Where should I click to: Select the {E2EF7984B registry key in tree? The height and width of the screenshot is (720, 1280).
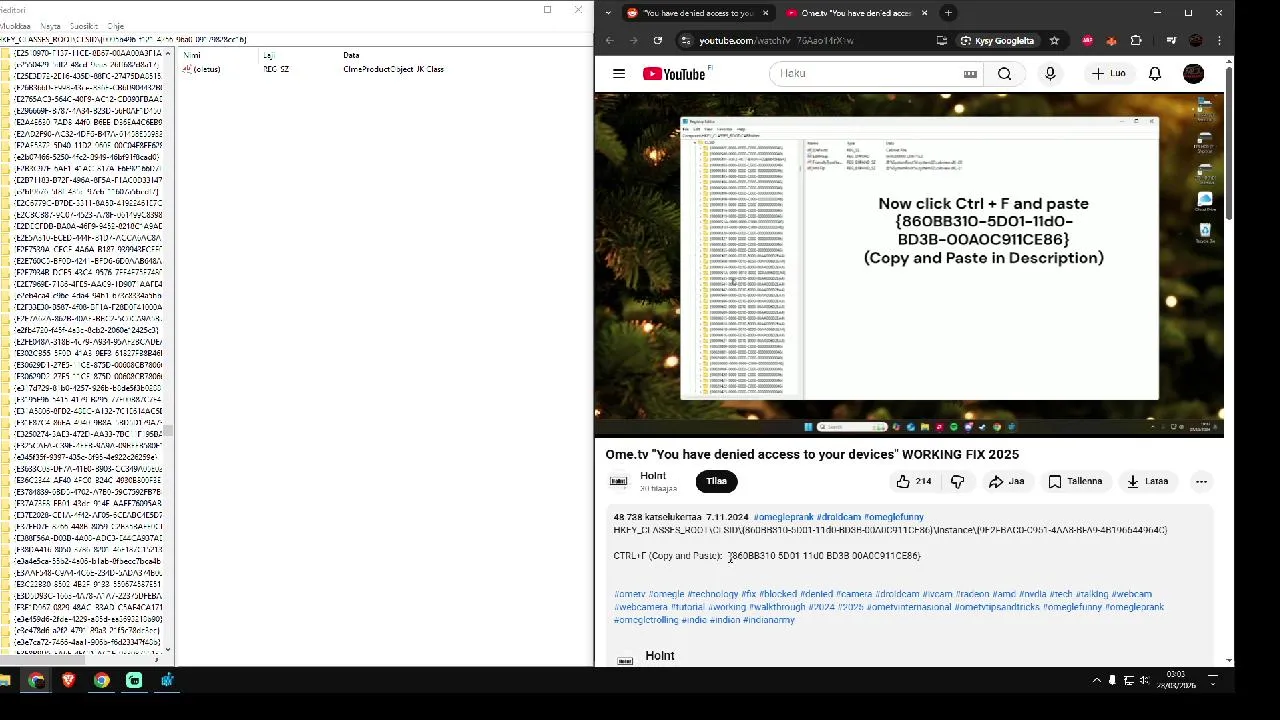tap(88, 272)
